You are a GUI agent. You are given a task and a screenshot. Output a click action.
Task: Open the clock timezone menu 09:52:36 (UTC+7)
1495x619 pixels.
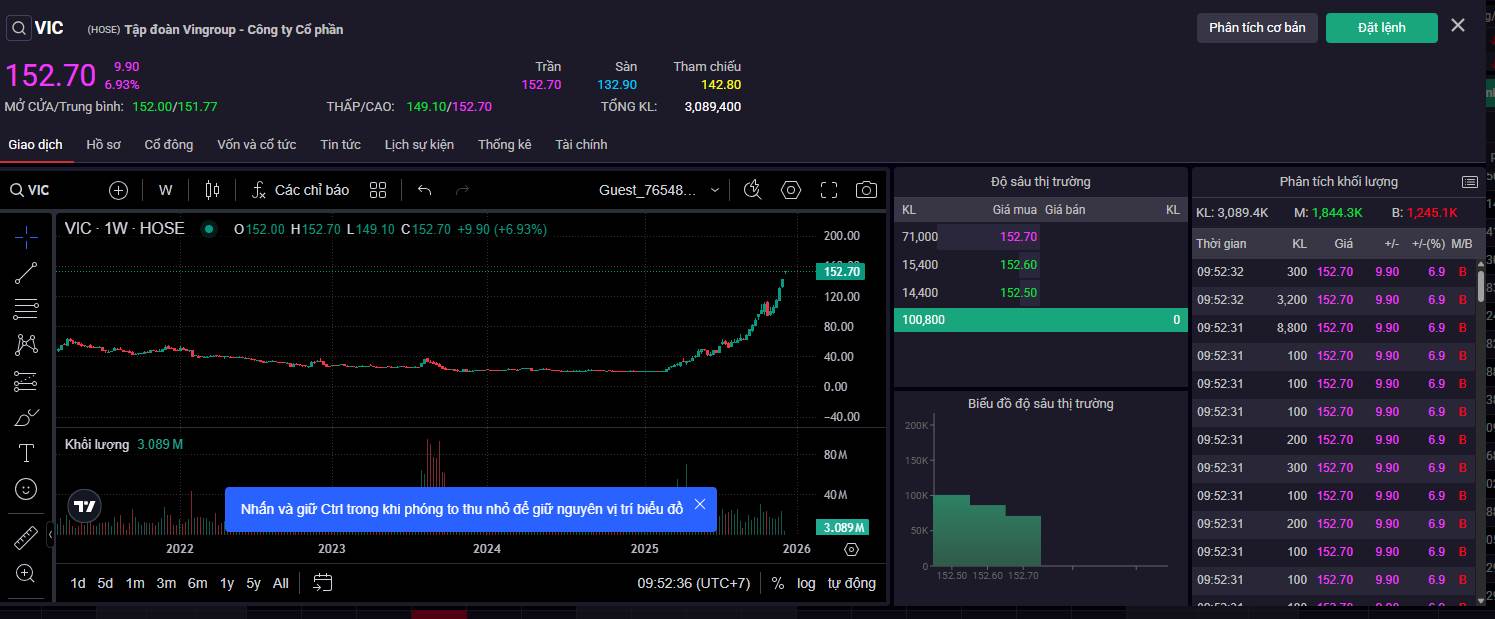694,583
